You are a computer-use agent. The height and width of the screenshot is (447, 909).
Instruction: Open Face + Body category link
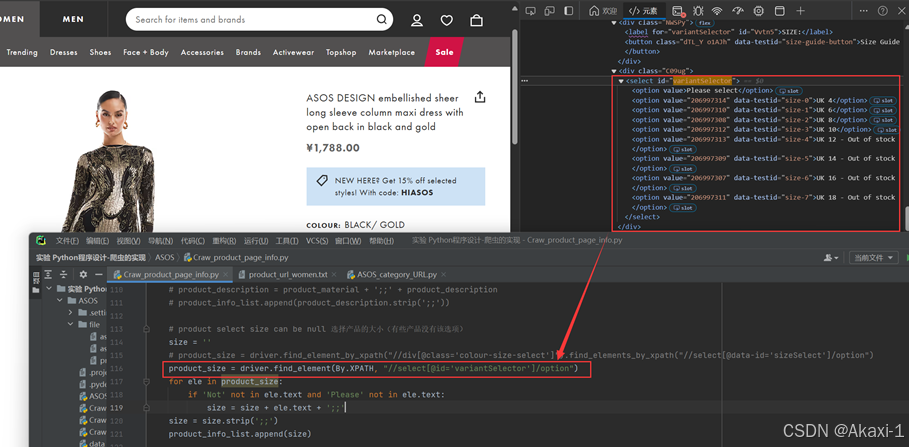[146, 52]
